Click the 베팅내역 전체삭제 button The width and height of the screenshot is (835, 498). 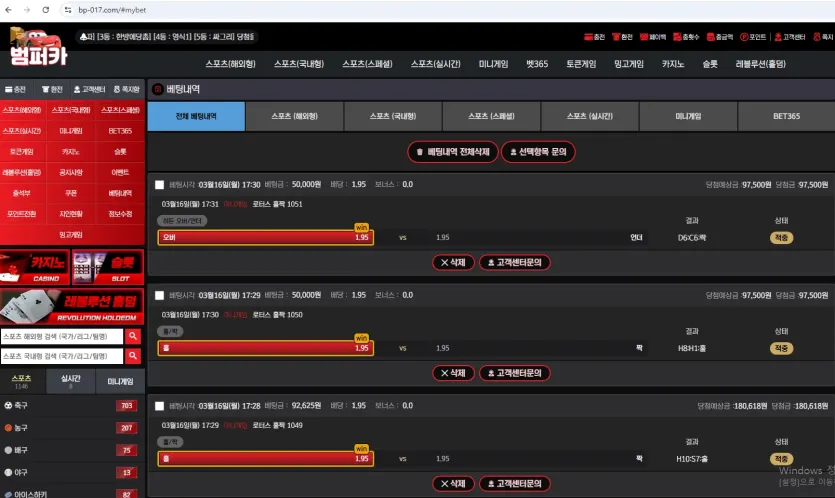click(x=453, y=152)
